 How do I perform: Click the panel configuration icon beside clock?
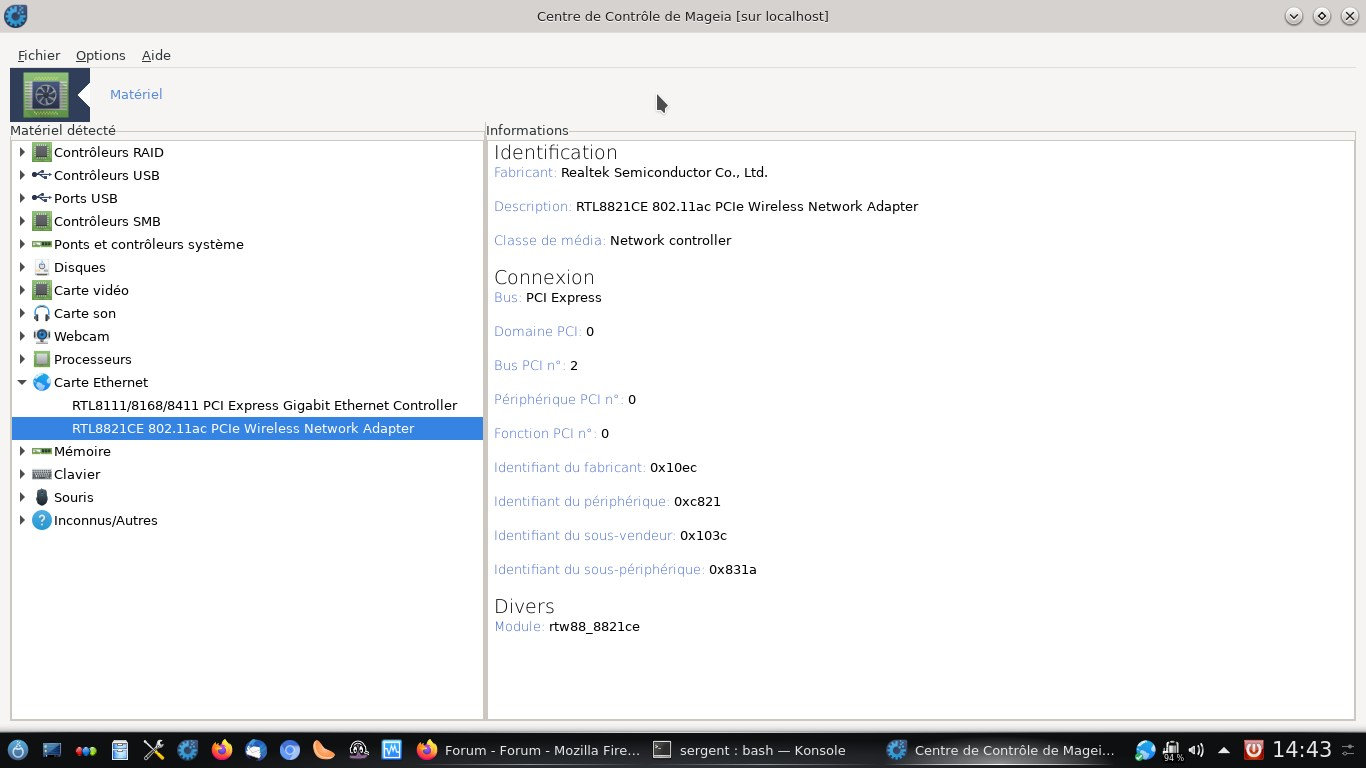[1348, 750]
